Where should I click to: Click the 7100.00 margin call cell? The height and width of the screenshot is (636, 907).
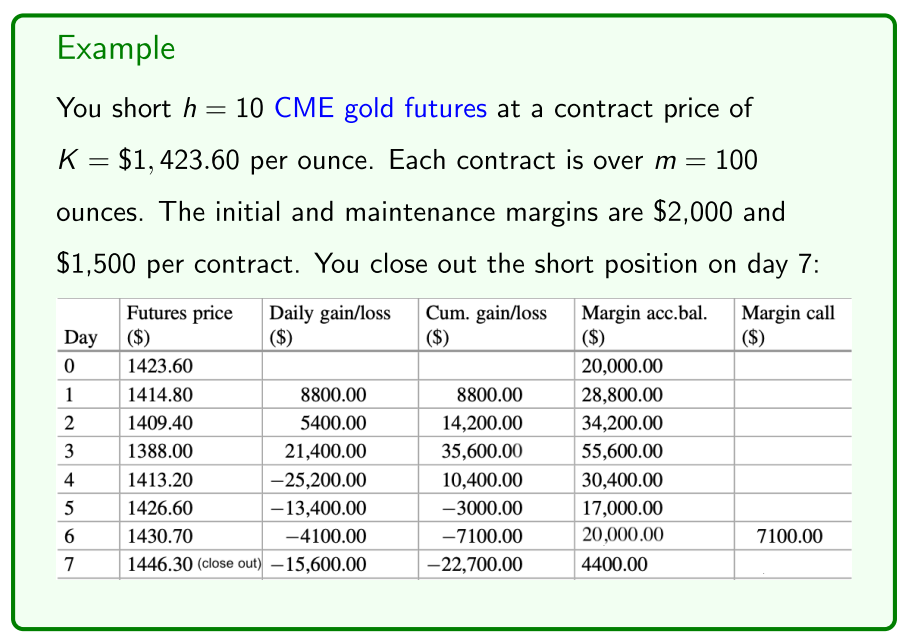791,536
